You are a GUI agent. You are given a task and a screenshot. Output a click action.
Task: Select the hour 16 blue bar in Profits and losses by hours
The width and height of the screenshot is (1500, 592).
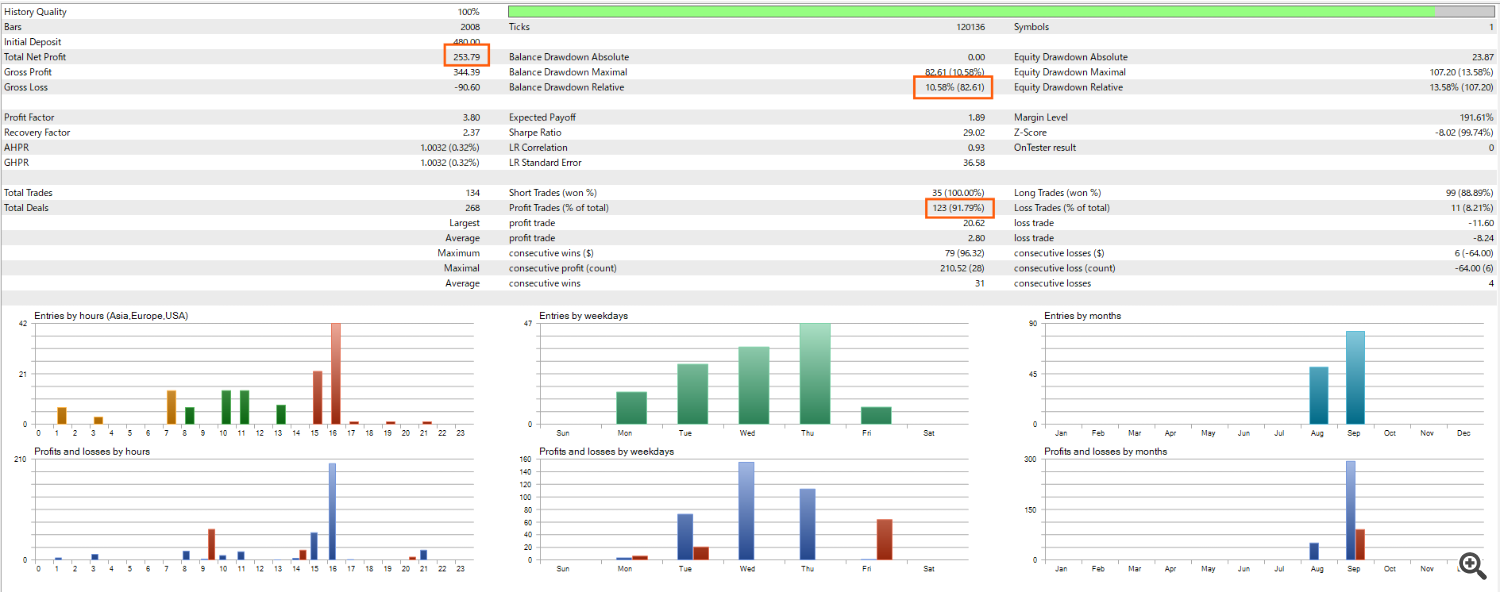point(332,512)
